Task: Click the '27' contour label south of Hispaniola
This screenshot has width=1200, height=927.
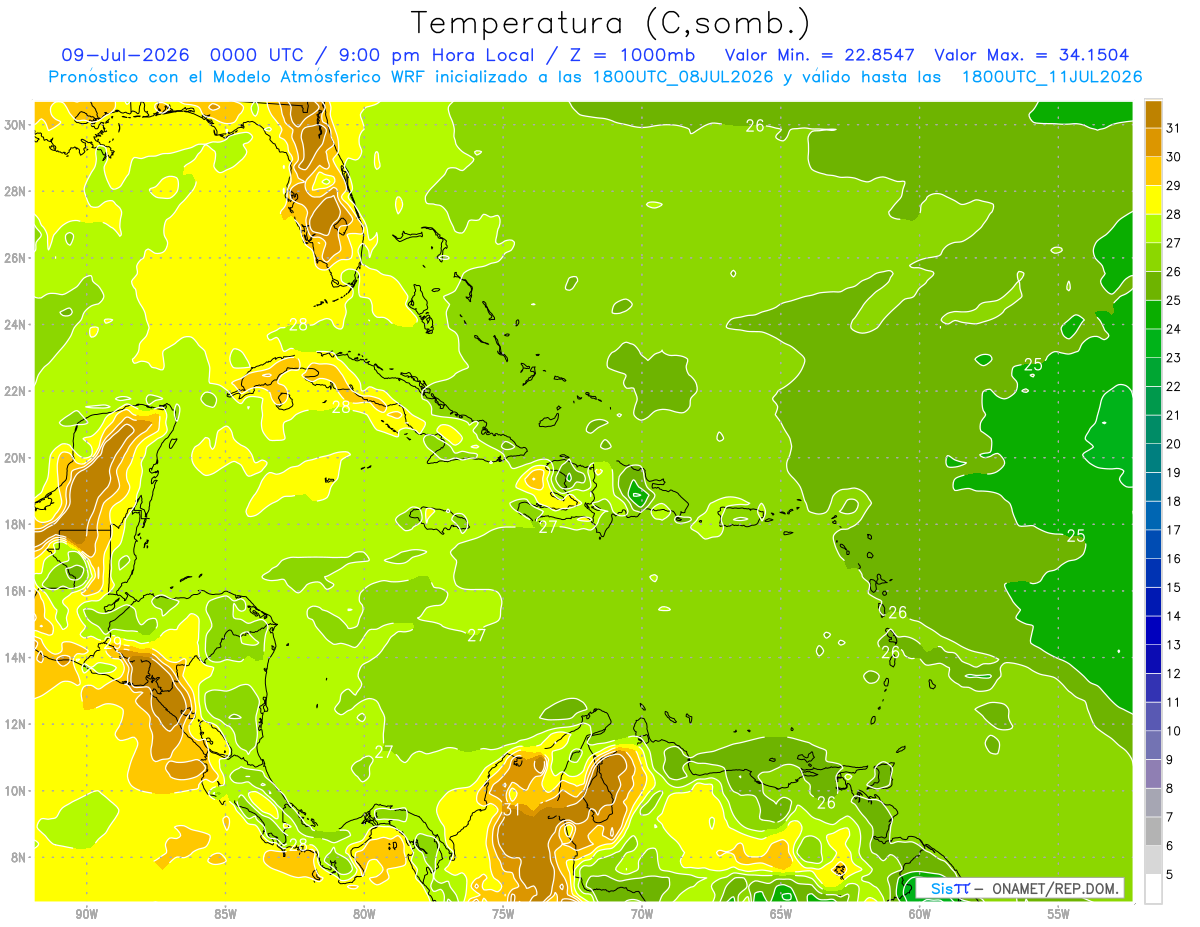Action: pos(548,527)
